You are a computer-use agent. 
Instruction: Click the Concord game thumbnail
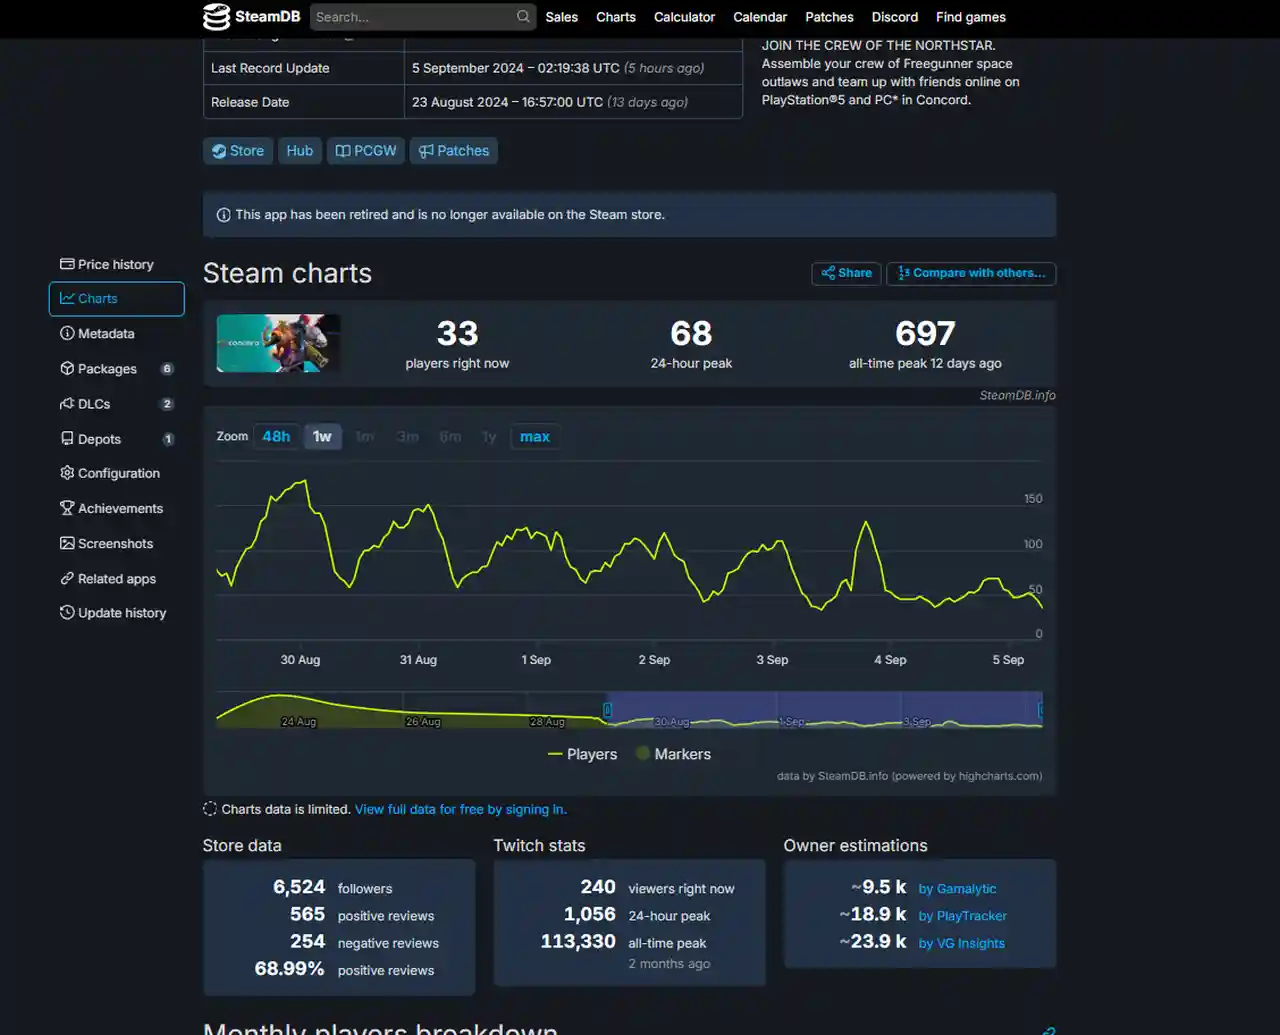[x=278, y=343]
